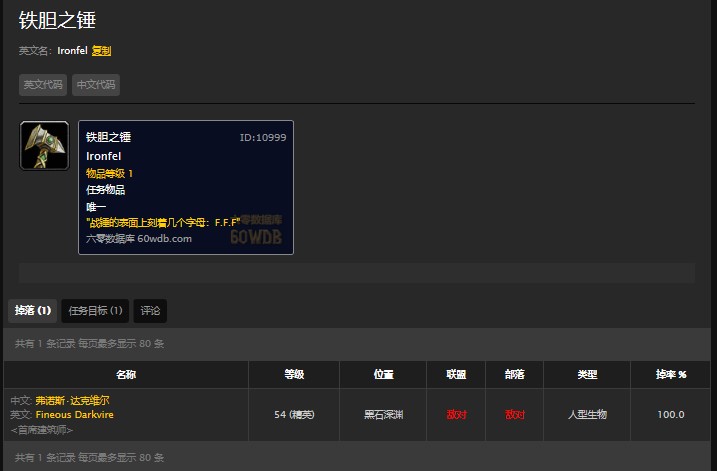Click the 复制 link beside Ironfel

pyautogui.click(x=101, y=50)
